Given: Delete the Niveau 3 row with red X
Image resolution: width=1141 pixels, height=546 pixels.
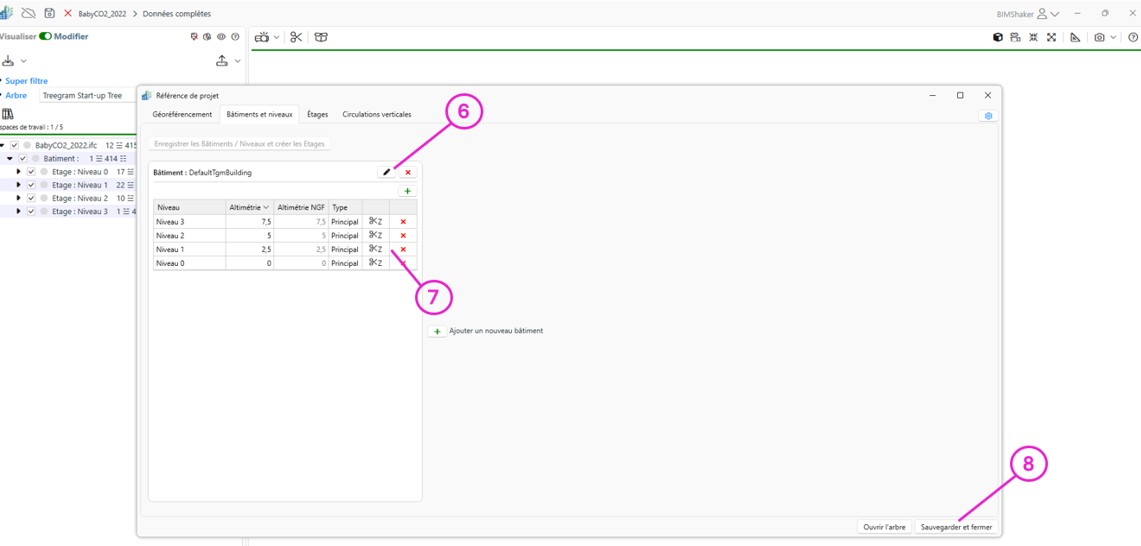Looking at the screenshot, I should pyautogui.click(x=403, y=222).
